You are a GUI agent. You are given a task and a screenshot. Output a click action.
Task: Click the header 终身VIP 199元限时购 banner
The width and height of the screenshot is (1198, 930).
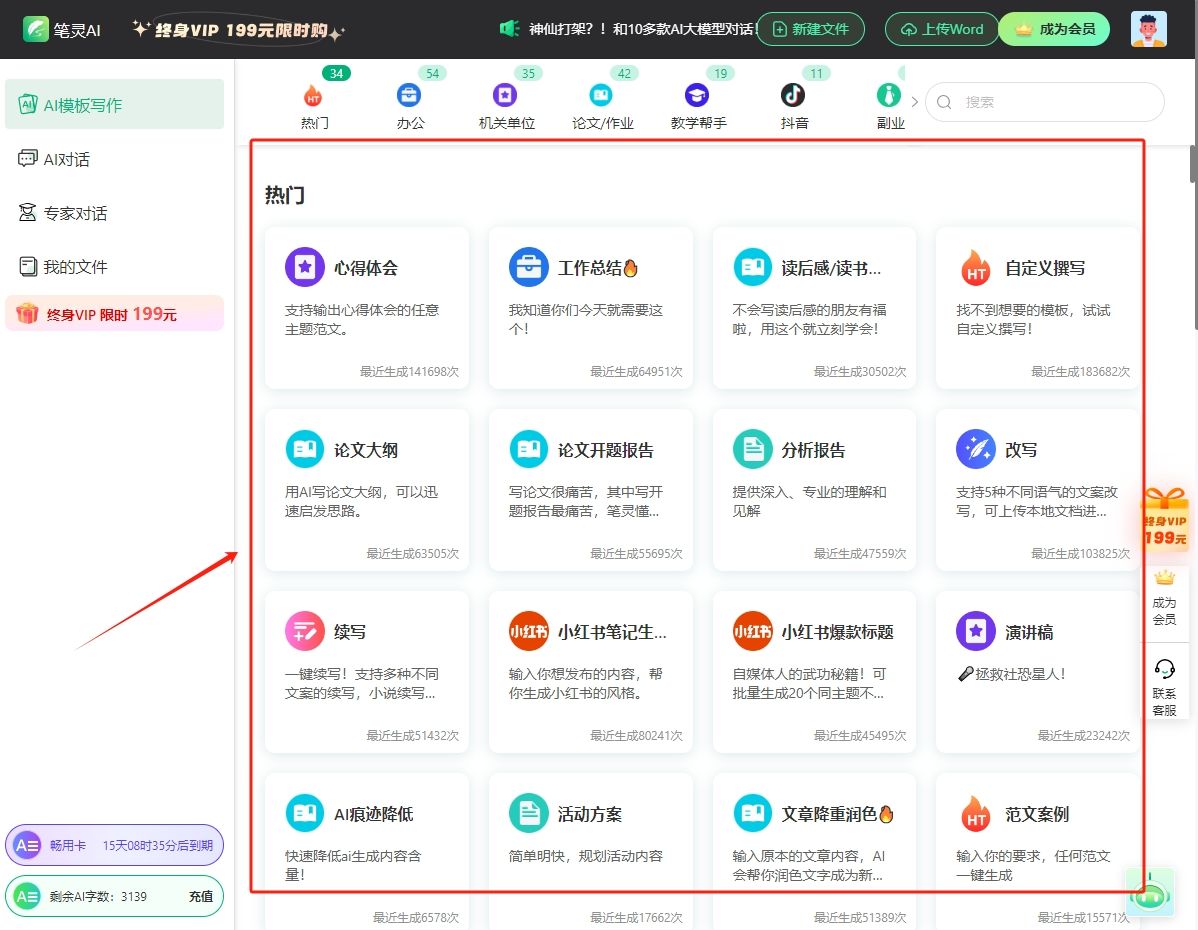[238, 30]
